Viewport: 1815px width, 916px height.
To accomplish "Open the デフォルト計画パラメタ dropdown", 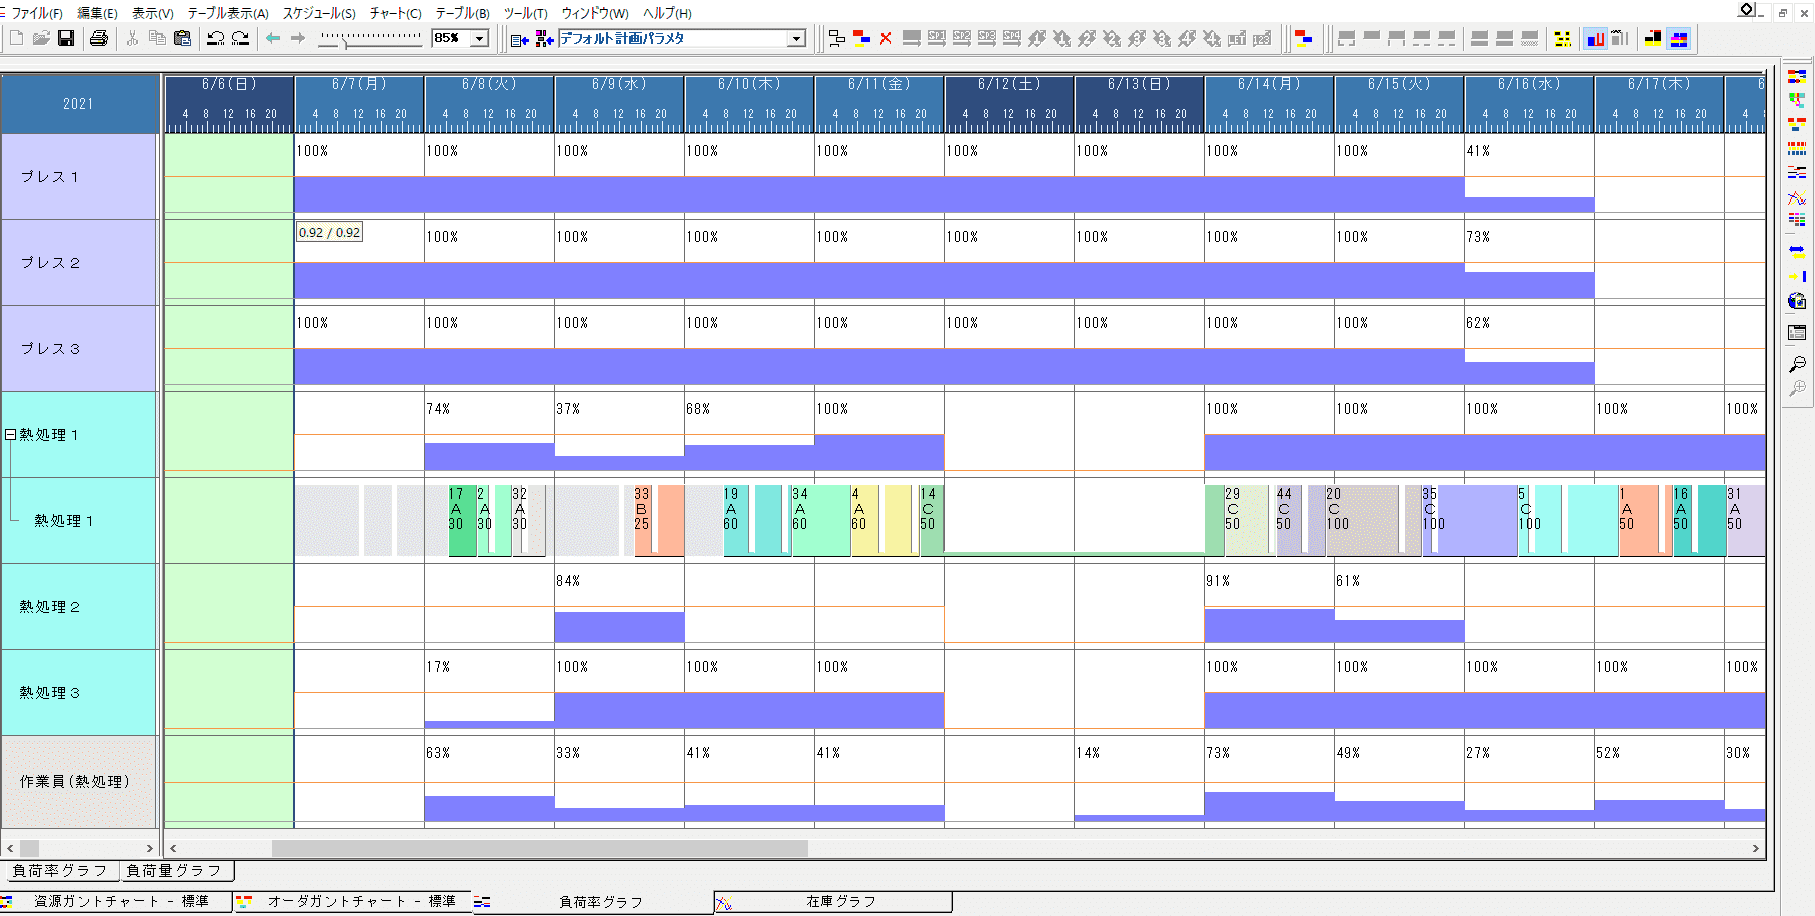I will [x=796, y=38].
